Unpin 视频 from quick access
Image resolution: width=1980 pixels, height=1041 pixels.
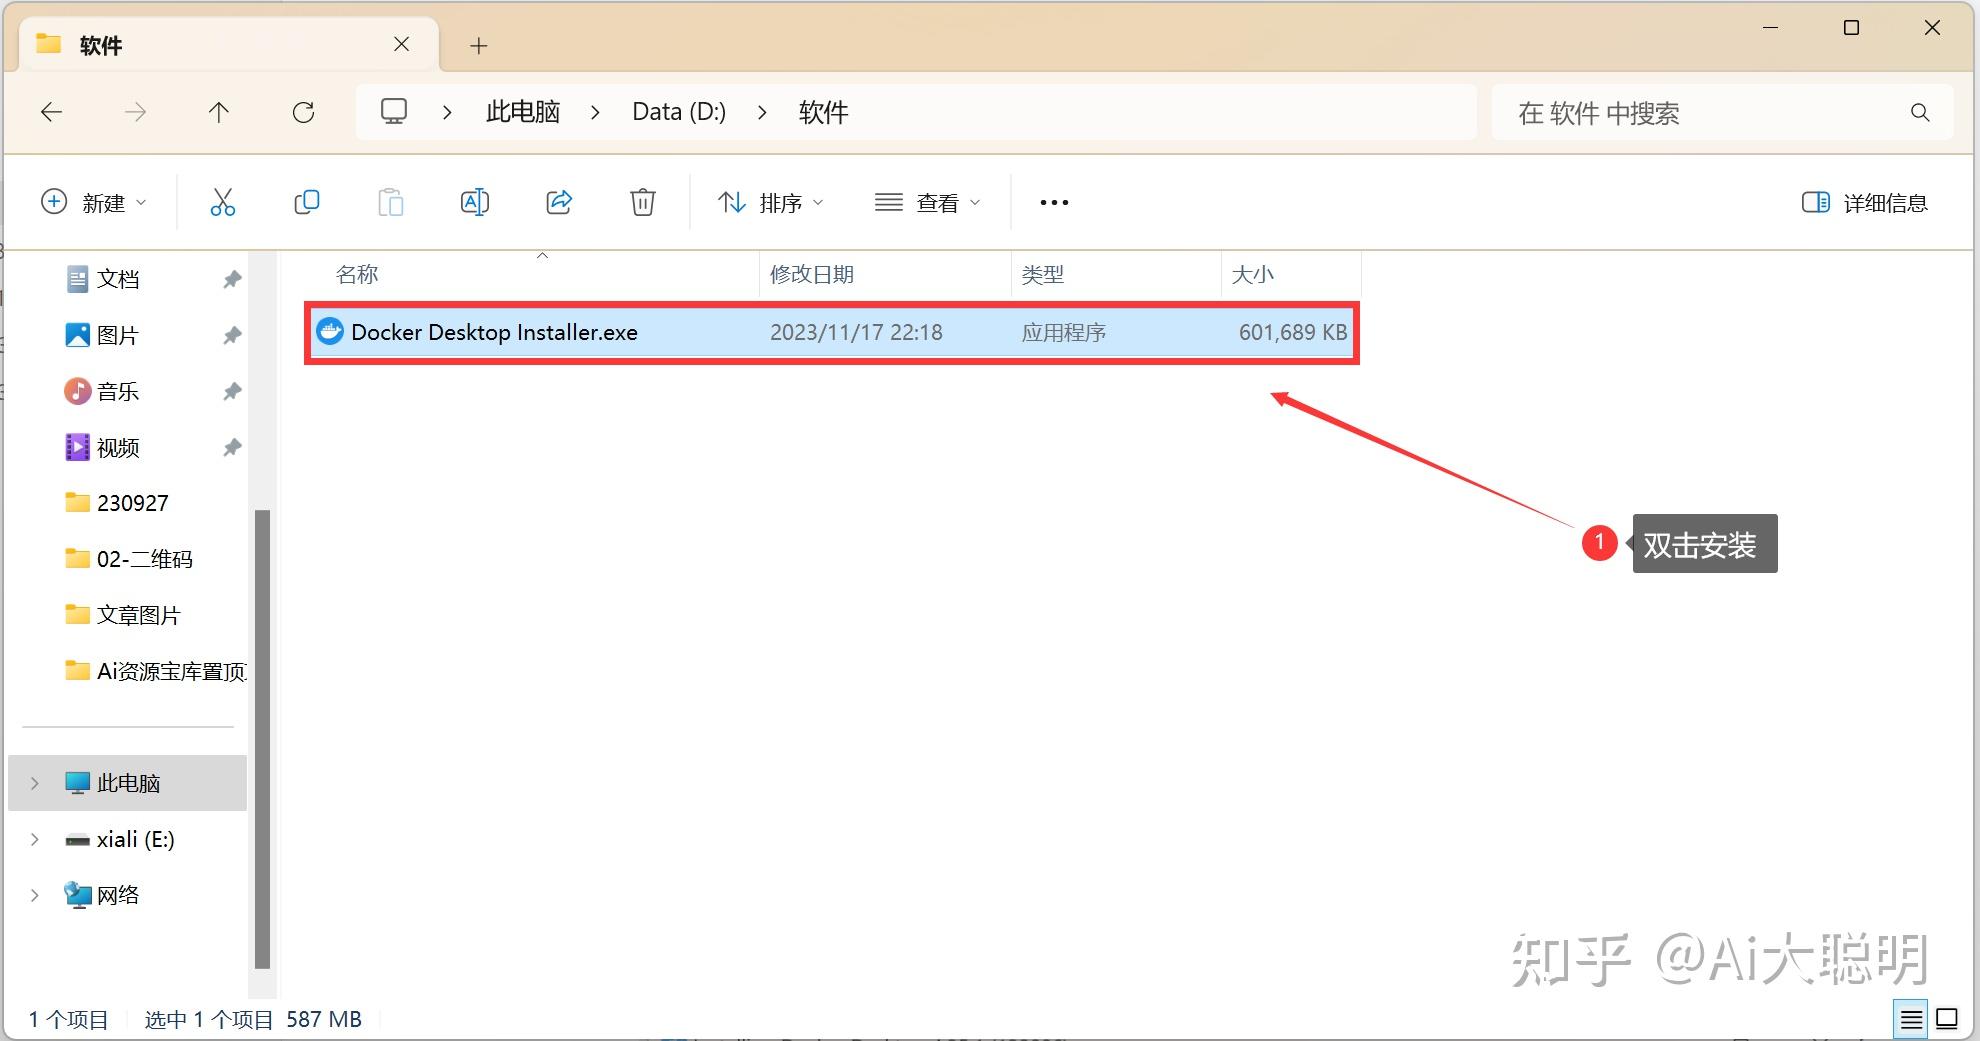232,447
